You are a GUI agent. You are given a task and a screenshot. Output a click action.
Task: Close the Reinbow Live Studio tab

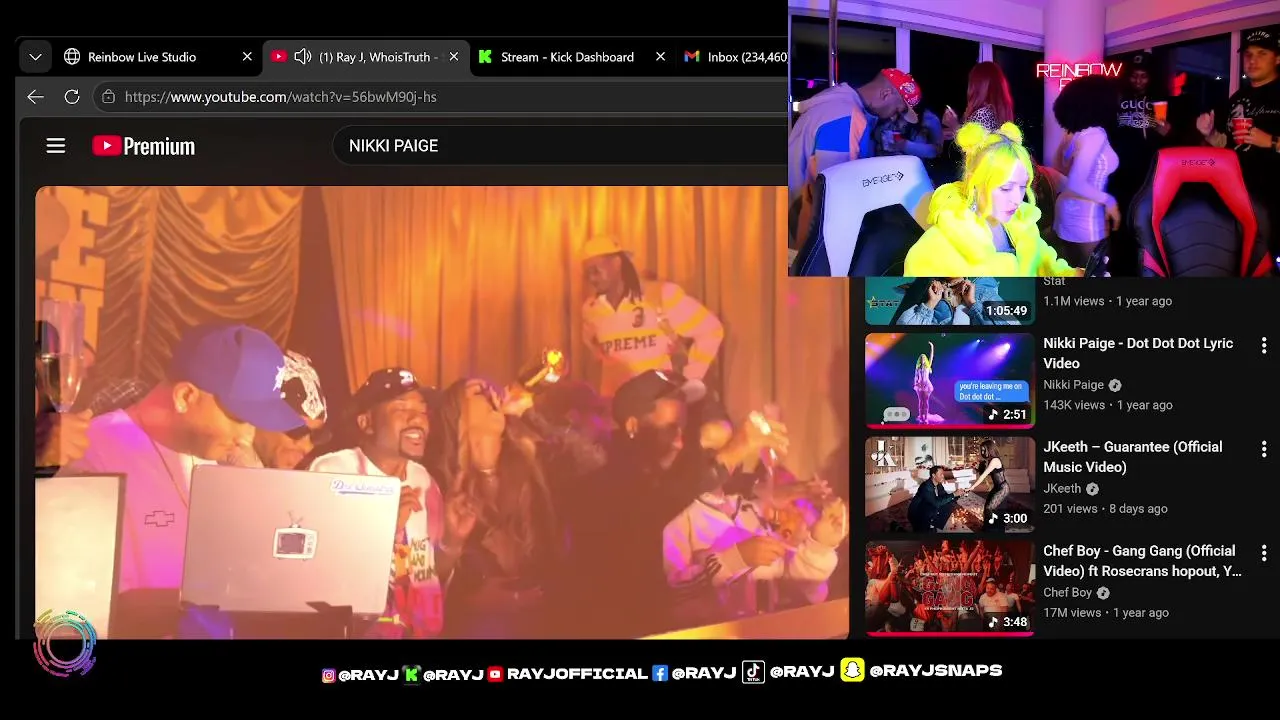247,57
